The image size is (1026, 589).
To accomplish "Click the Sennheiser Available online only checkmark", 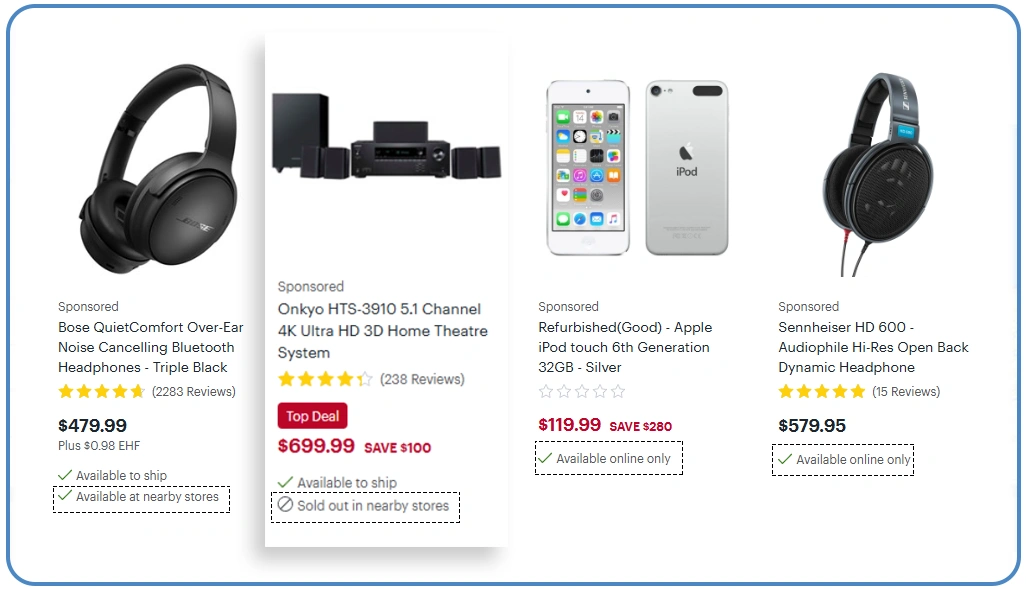I will (785, 459).
